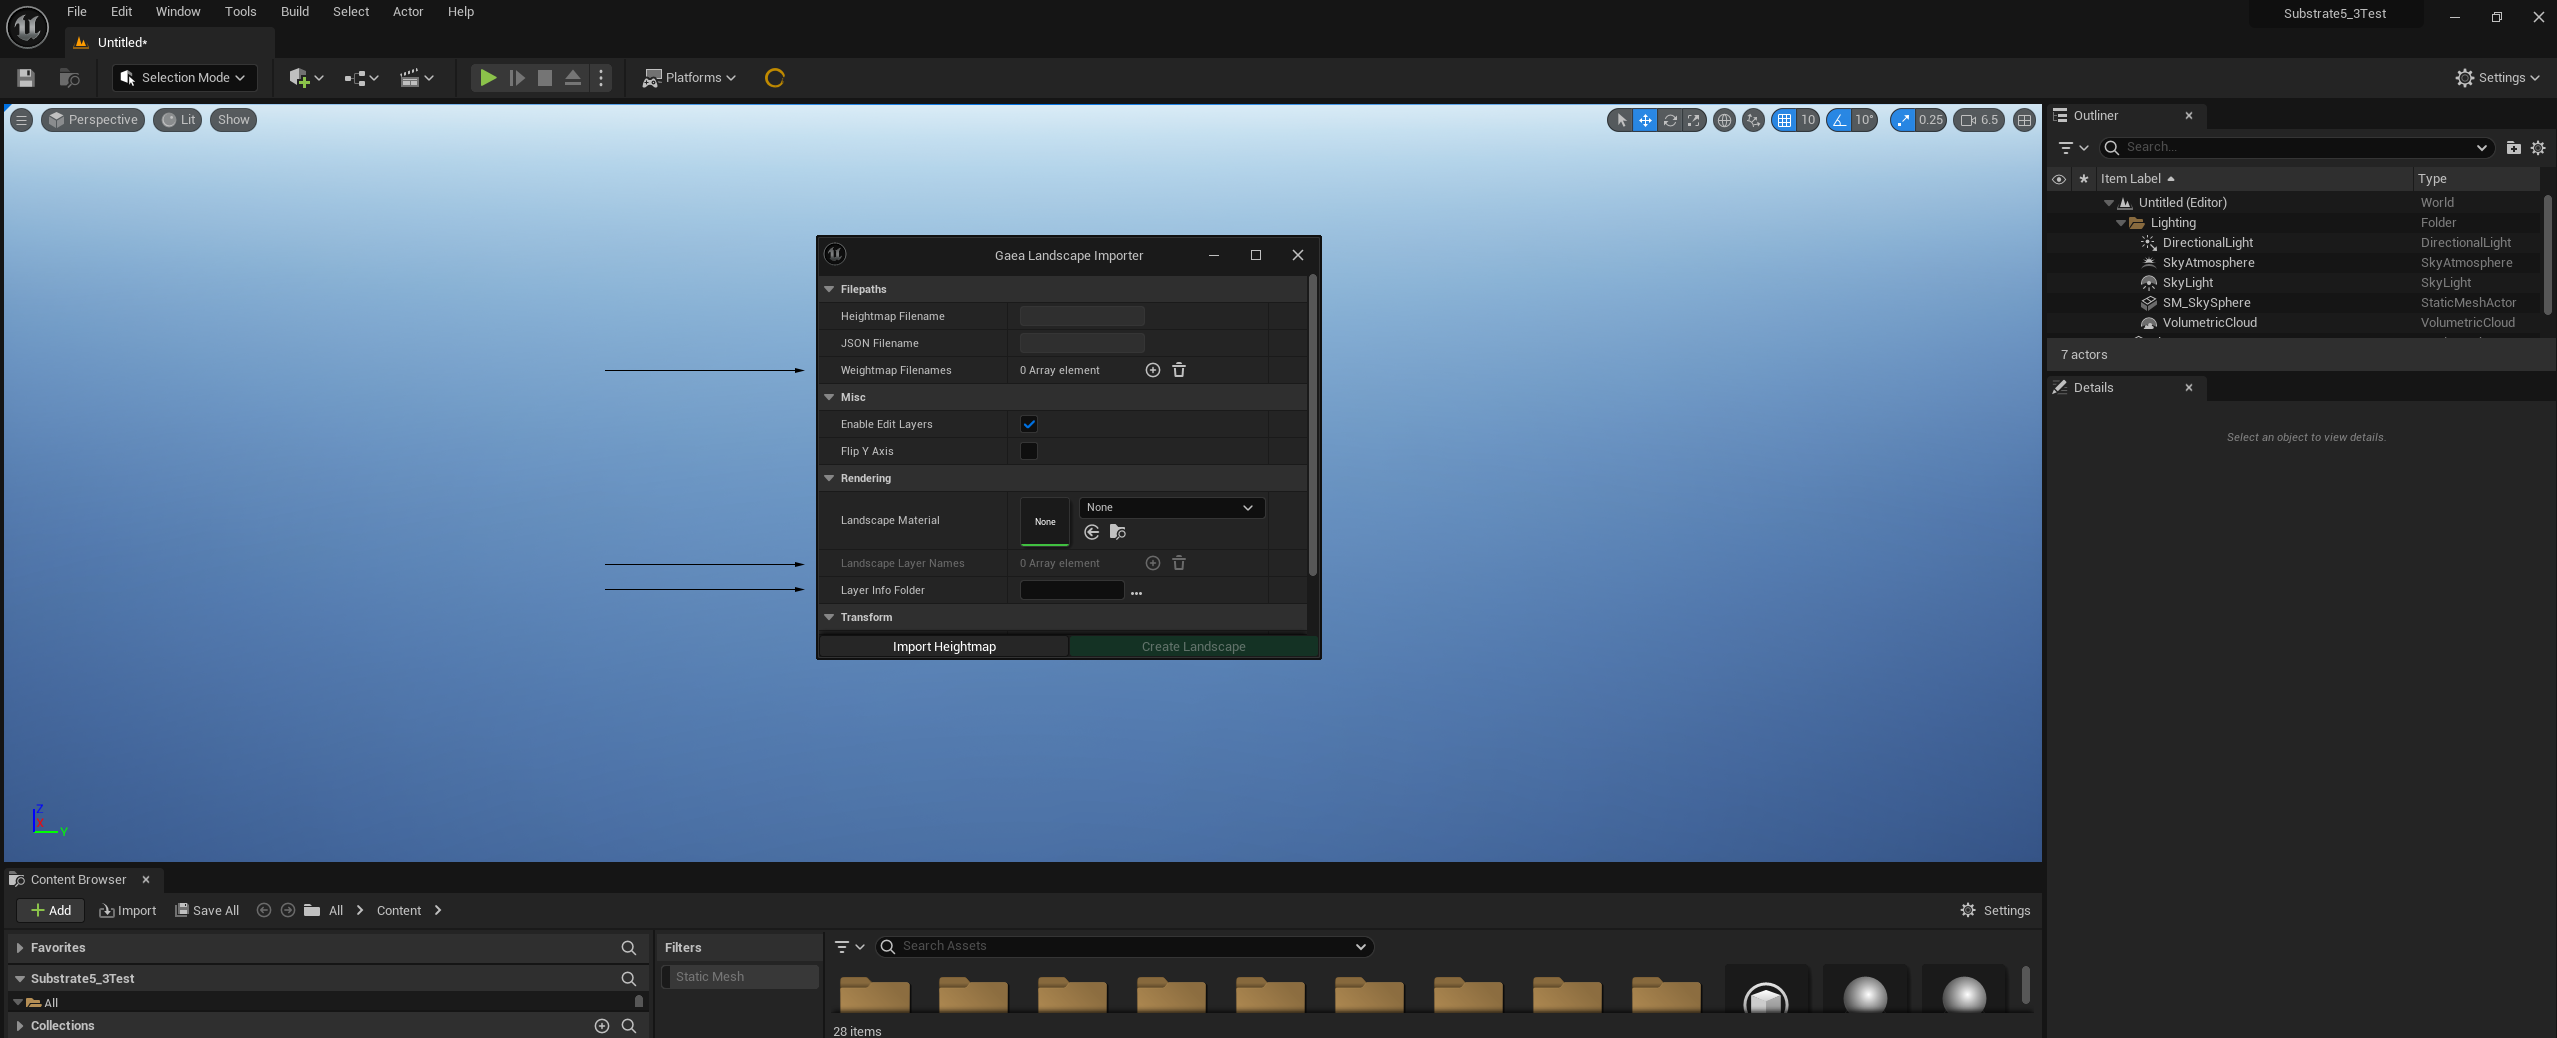The width and height of the screenshot is (2557, 1038).
Task: Open the Landscape Material None dropdown
Action: pyautogui.click(x=1171, y=508)
